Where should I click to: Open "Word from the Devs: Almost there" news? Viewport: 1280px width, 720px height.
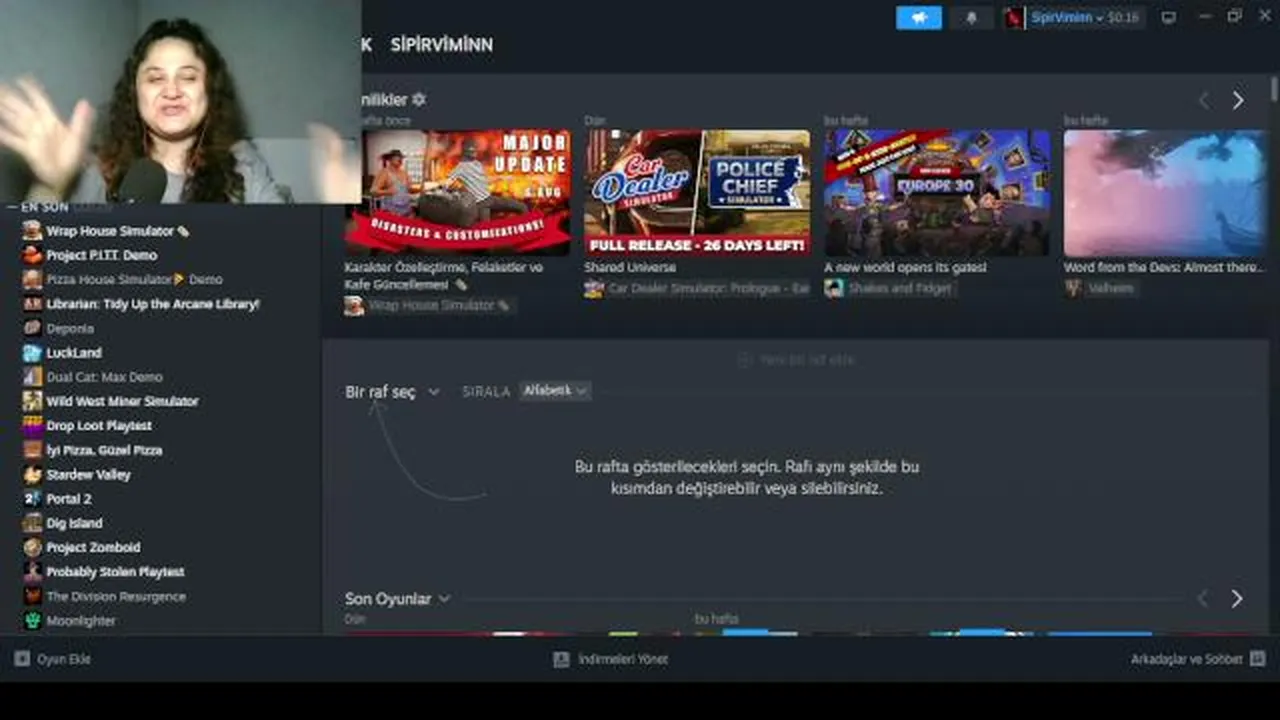(1163, 268)
